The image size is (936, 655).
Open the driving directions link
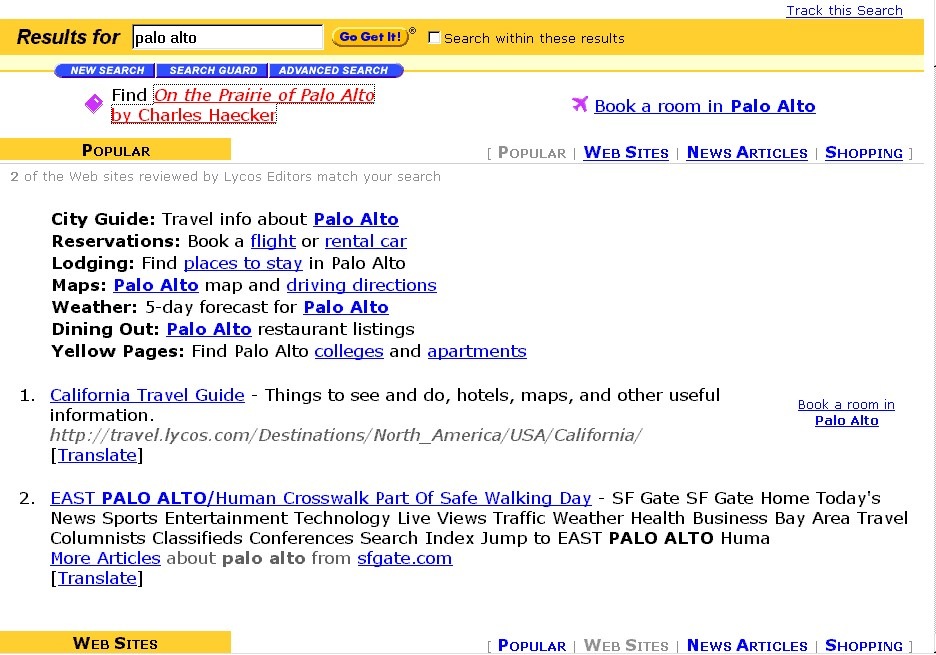click(361, 285)
